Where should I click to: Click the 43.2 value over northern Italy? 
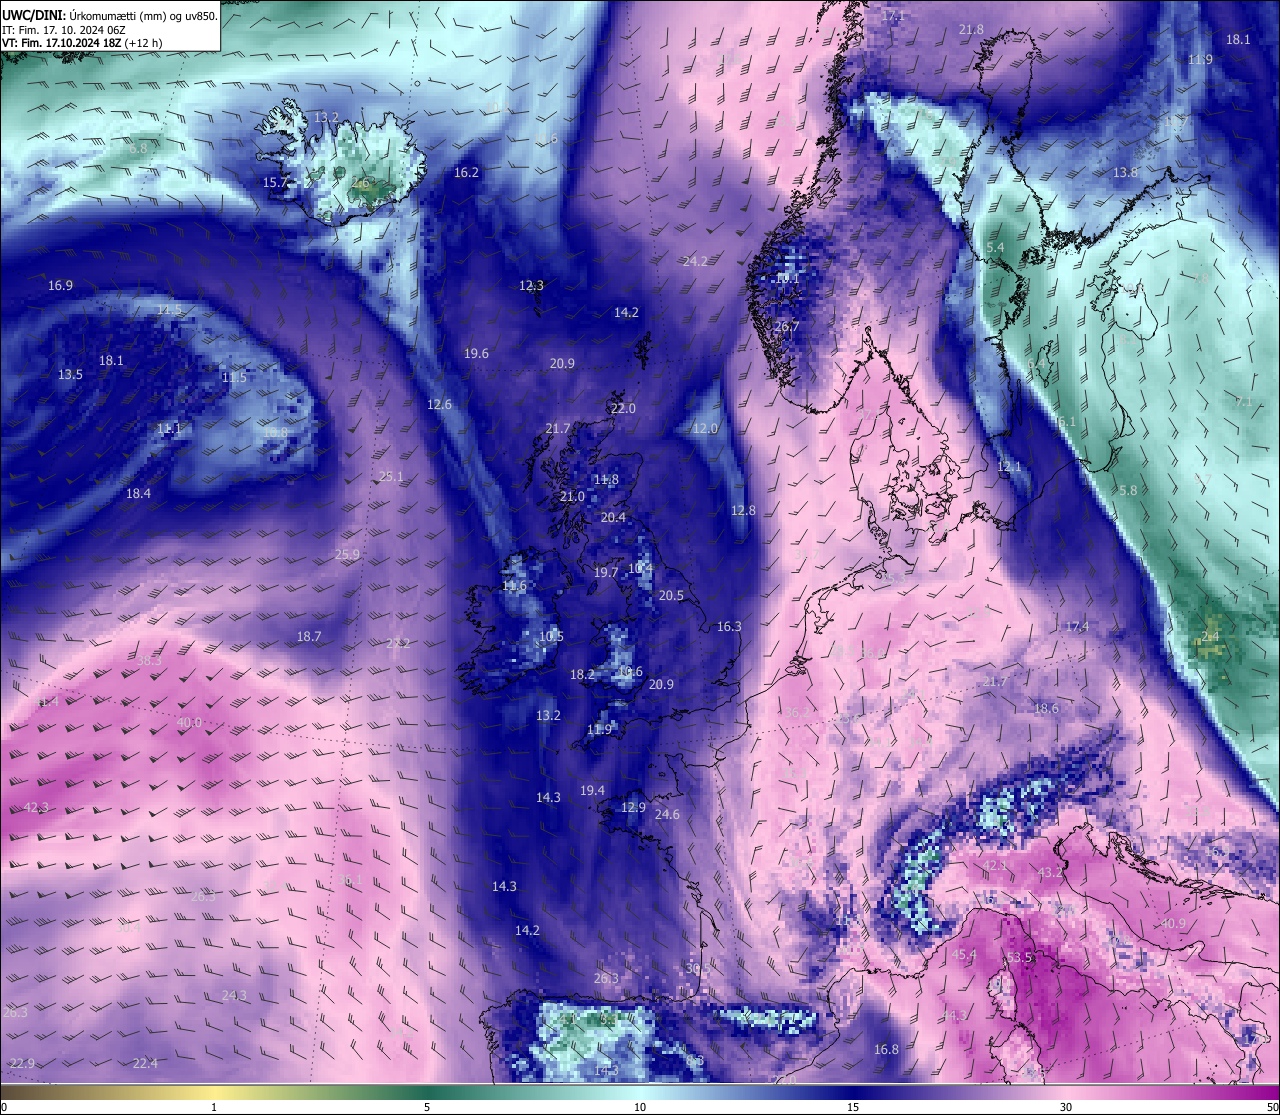tap(1050, 872)
